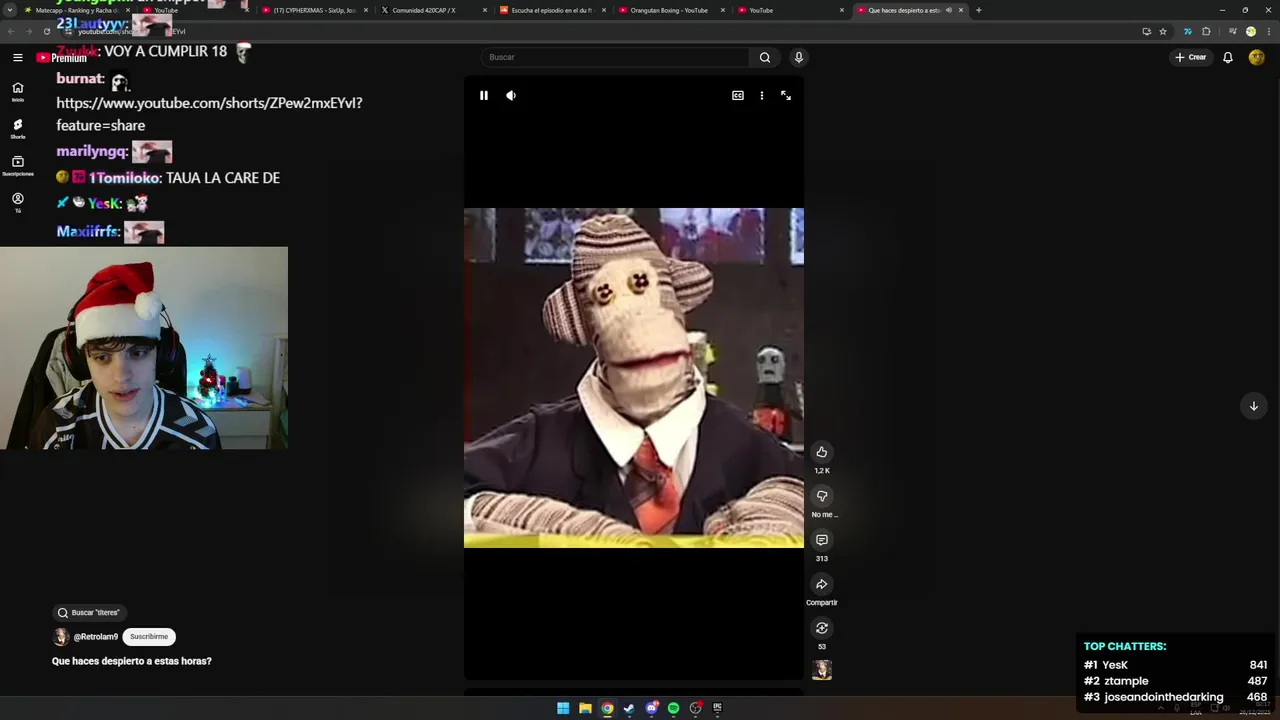Image resolution: width=1280 pixels, height=720 pixels.
Task: Click the Suscribirme button
Action: [149, 637]
